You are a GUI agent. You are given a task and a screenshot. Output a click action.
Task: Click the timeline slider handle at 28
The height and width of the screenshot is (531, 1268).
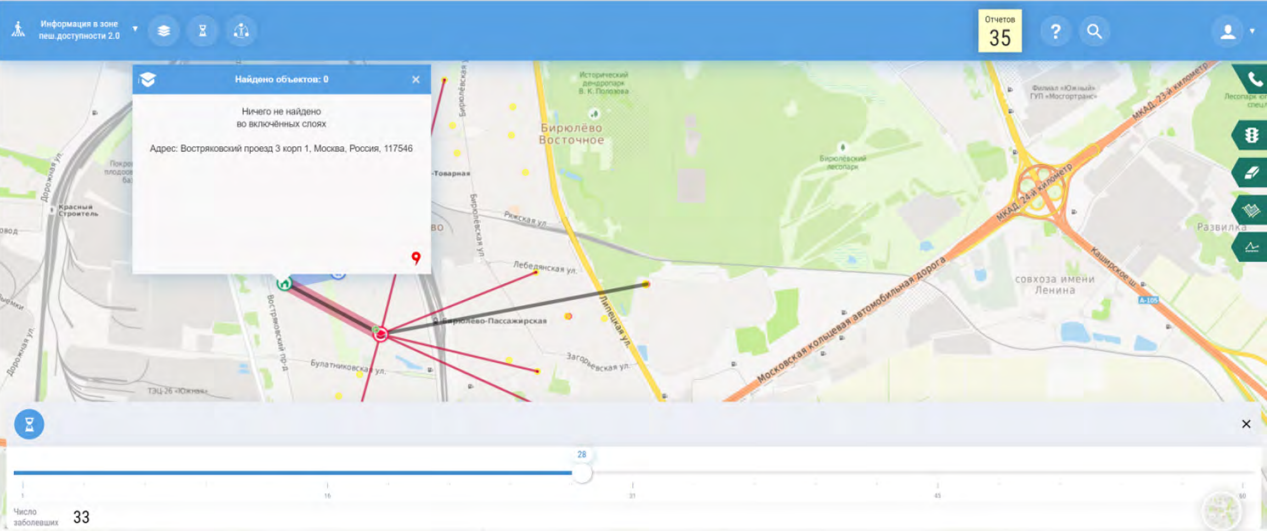582,473
